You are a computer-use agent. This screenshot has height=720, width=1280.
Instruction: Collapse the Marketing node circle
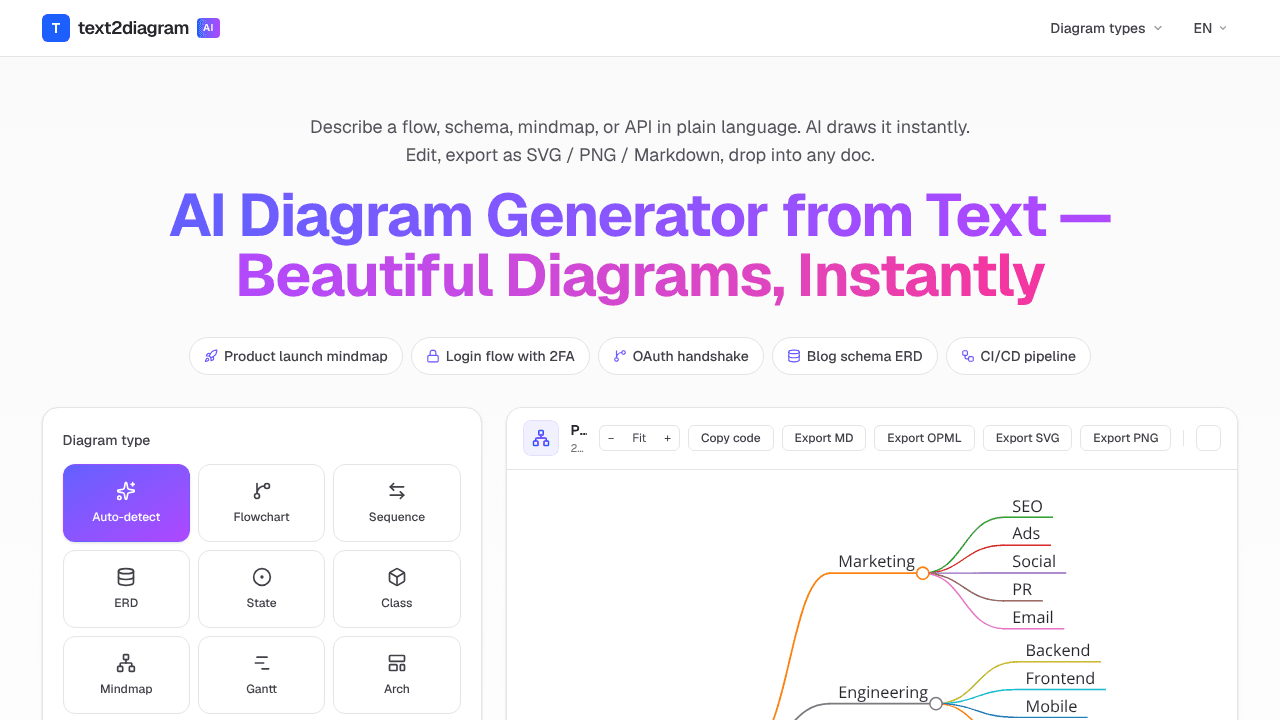pyautogui.click(x=923, y=573)
